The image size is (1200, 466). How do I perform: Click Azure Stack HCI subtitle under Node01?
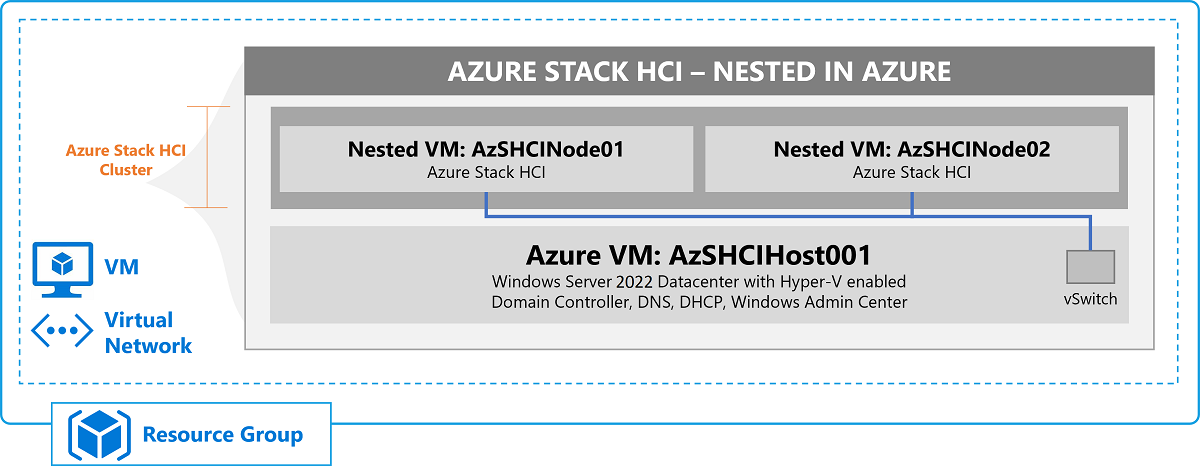point(486,173)
